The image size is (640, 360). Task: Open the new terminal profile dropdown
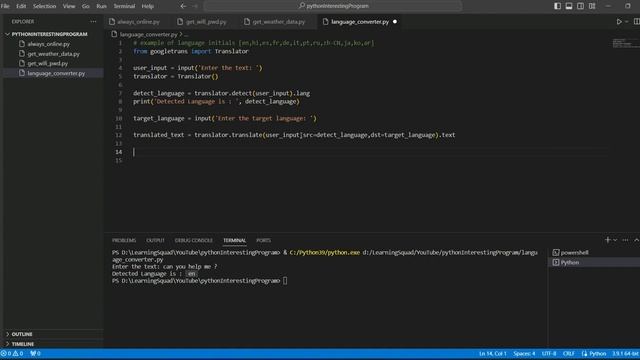615,240
